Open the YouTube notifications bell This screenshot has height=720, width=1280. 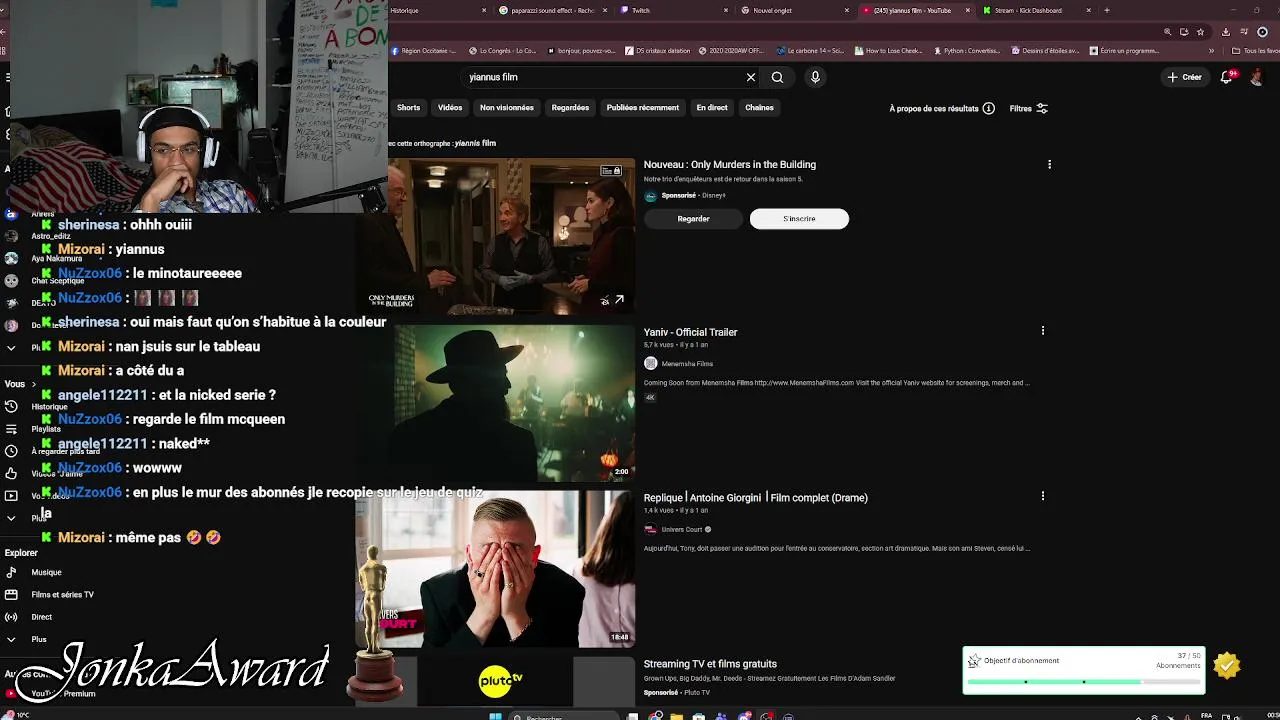click(1227, 77)
